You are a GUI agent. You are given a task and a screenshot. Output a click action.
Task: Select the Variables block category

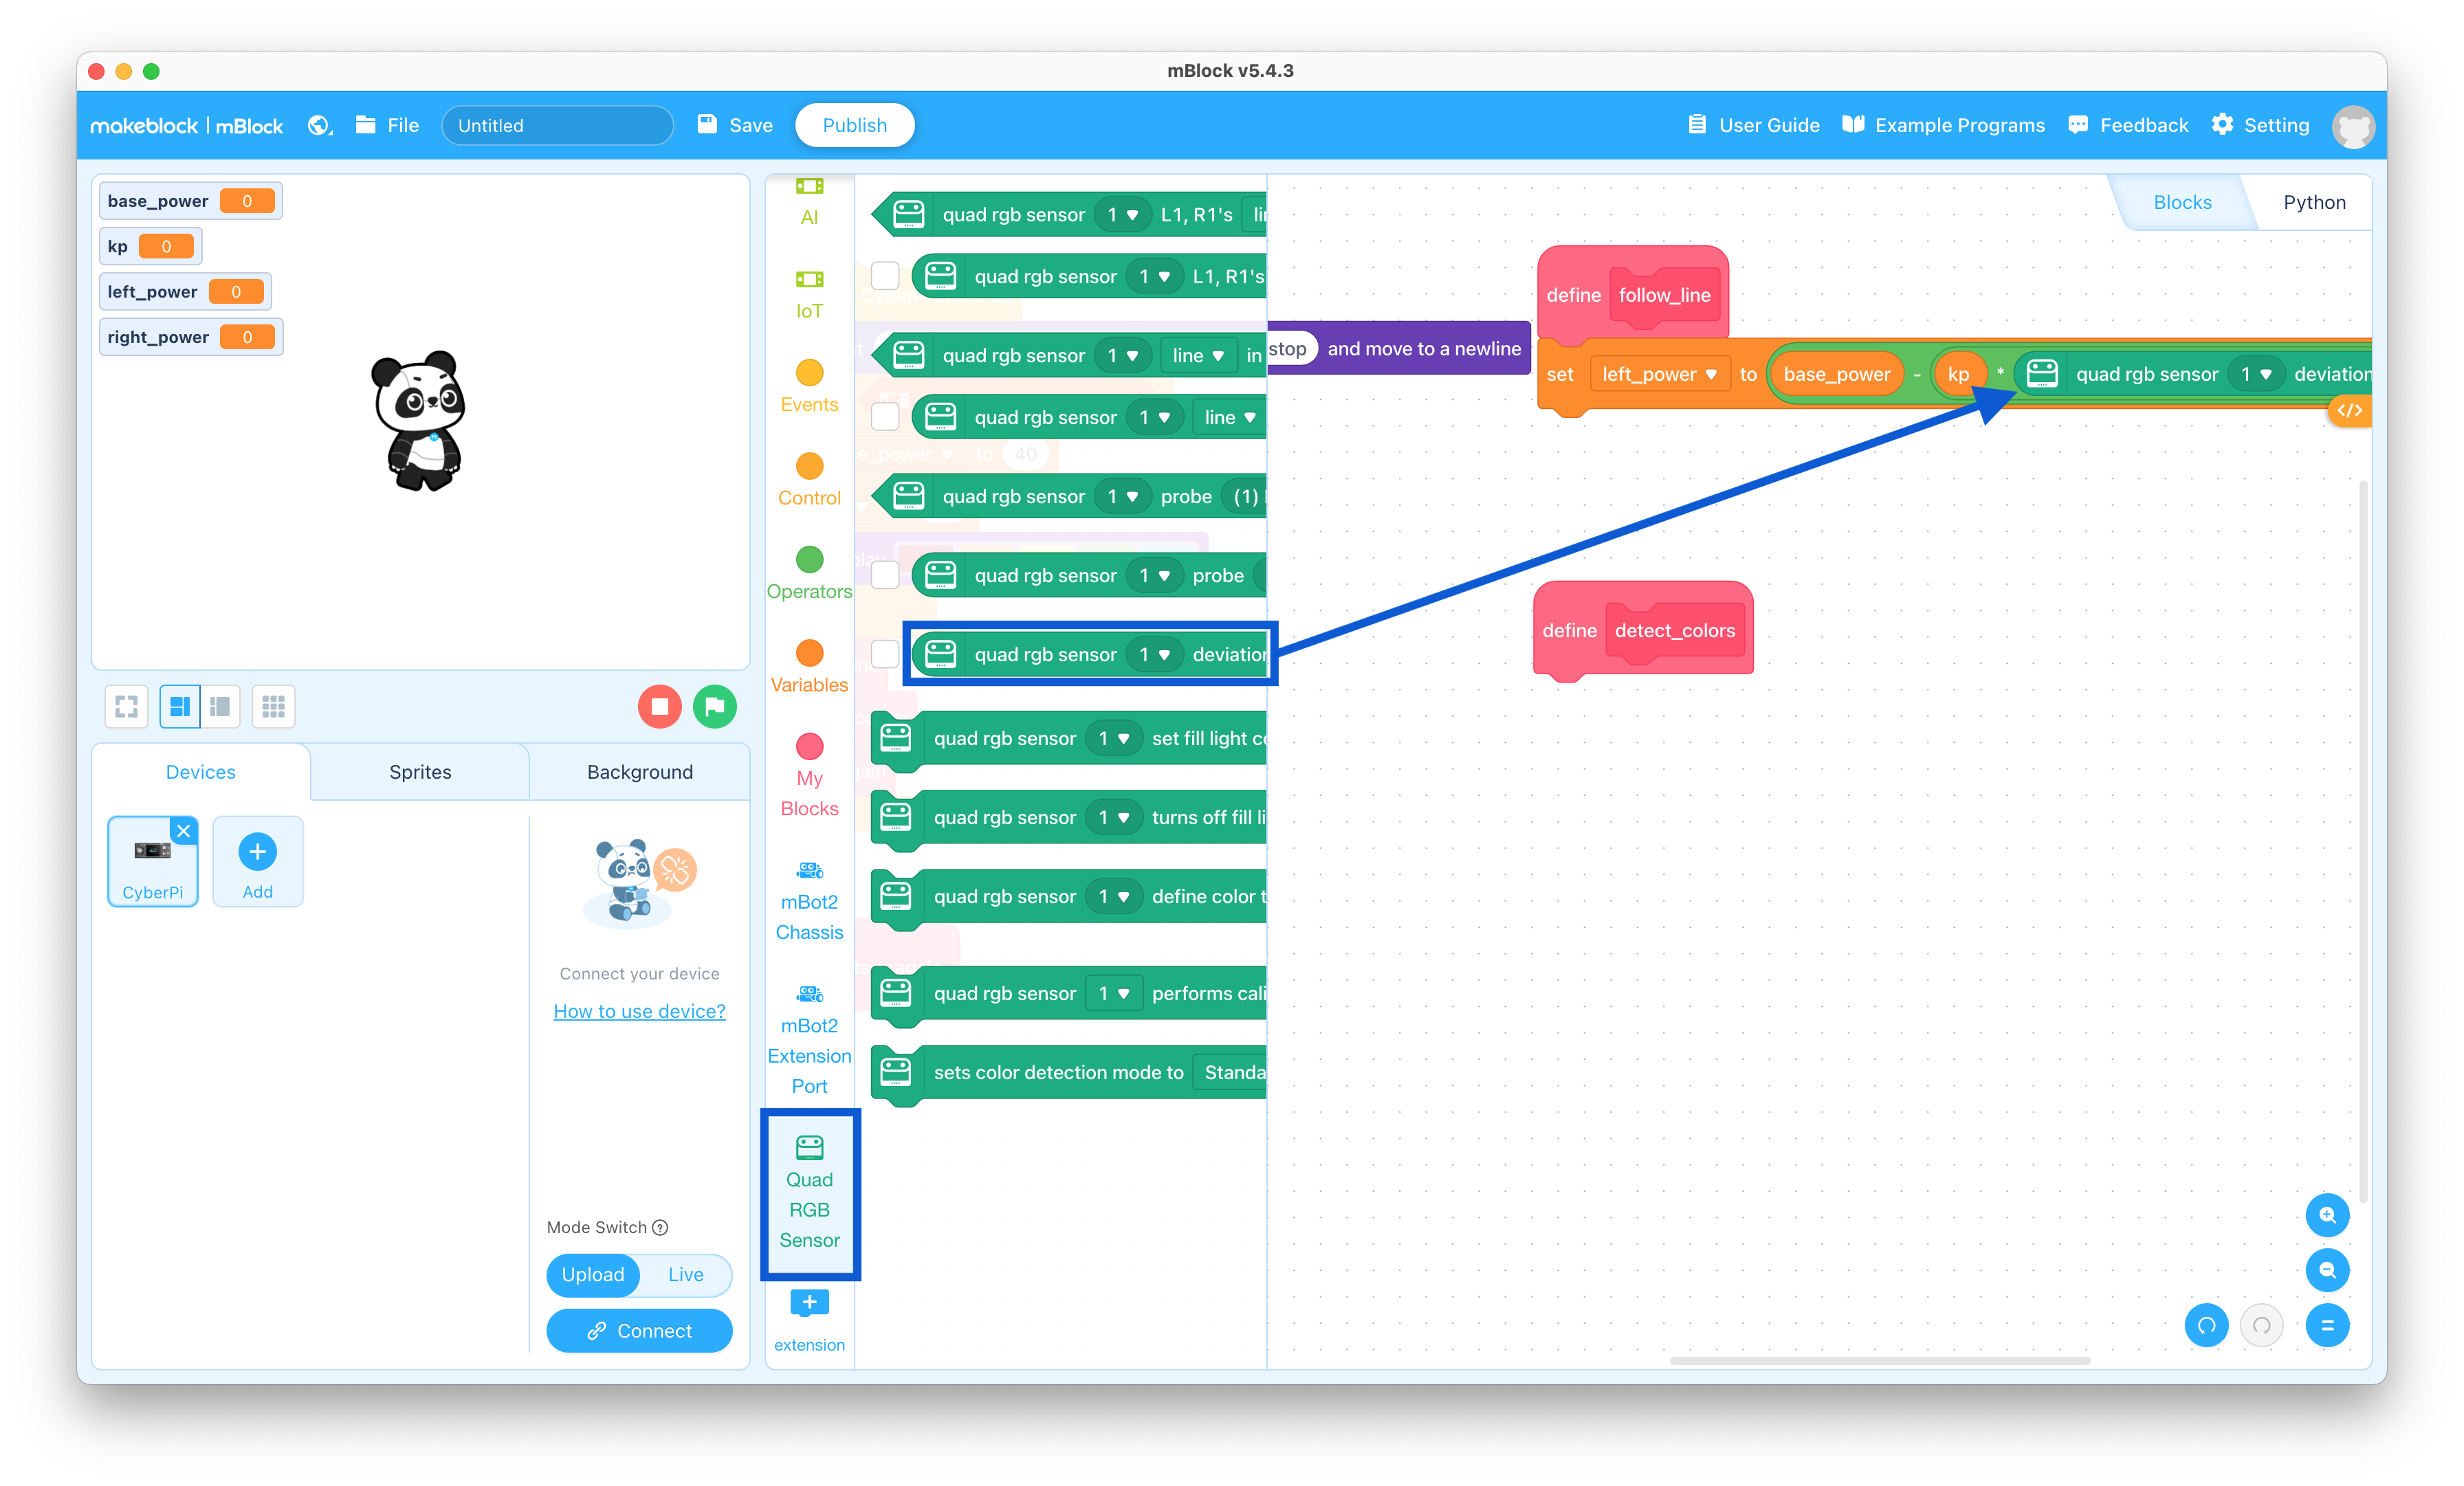click(809, 667)
